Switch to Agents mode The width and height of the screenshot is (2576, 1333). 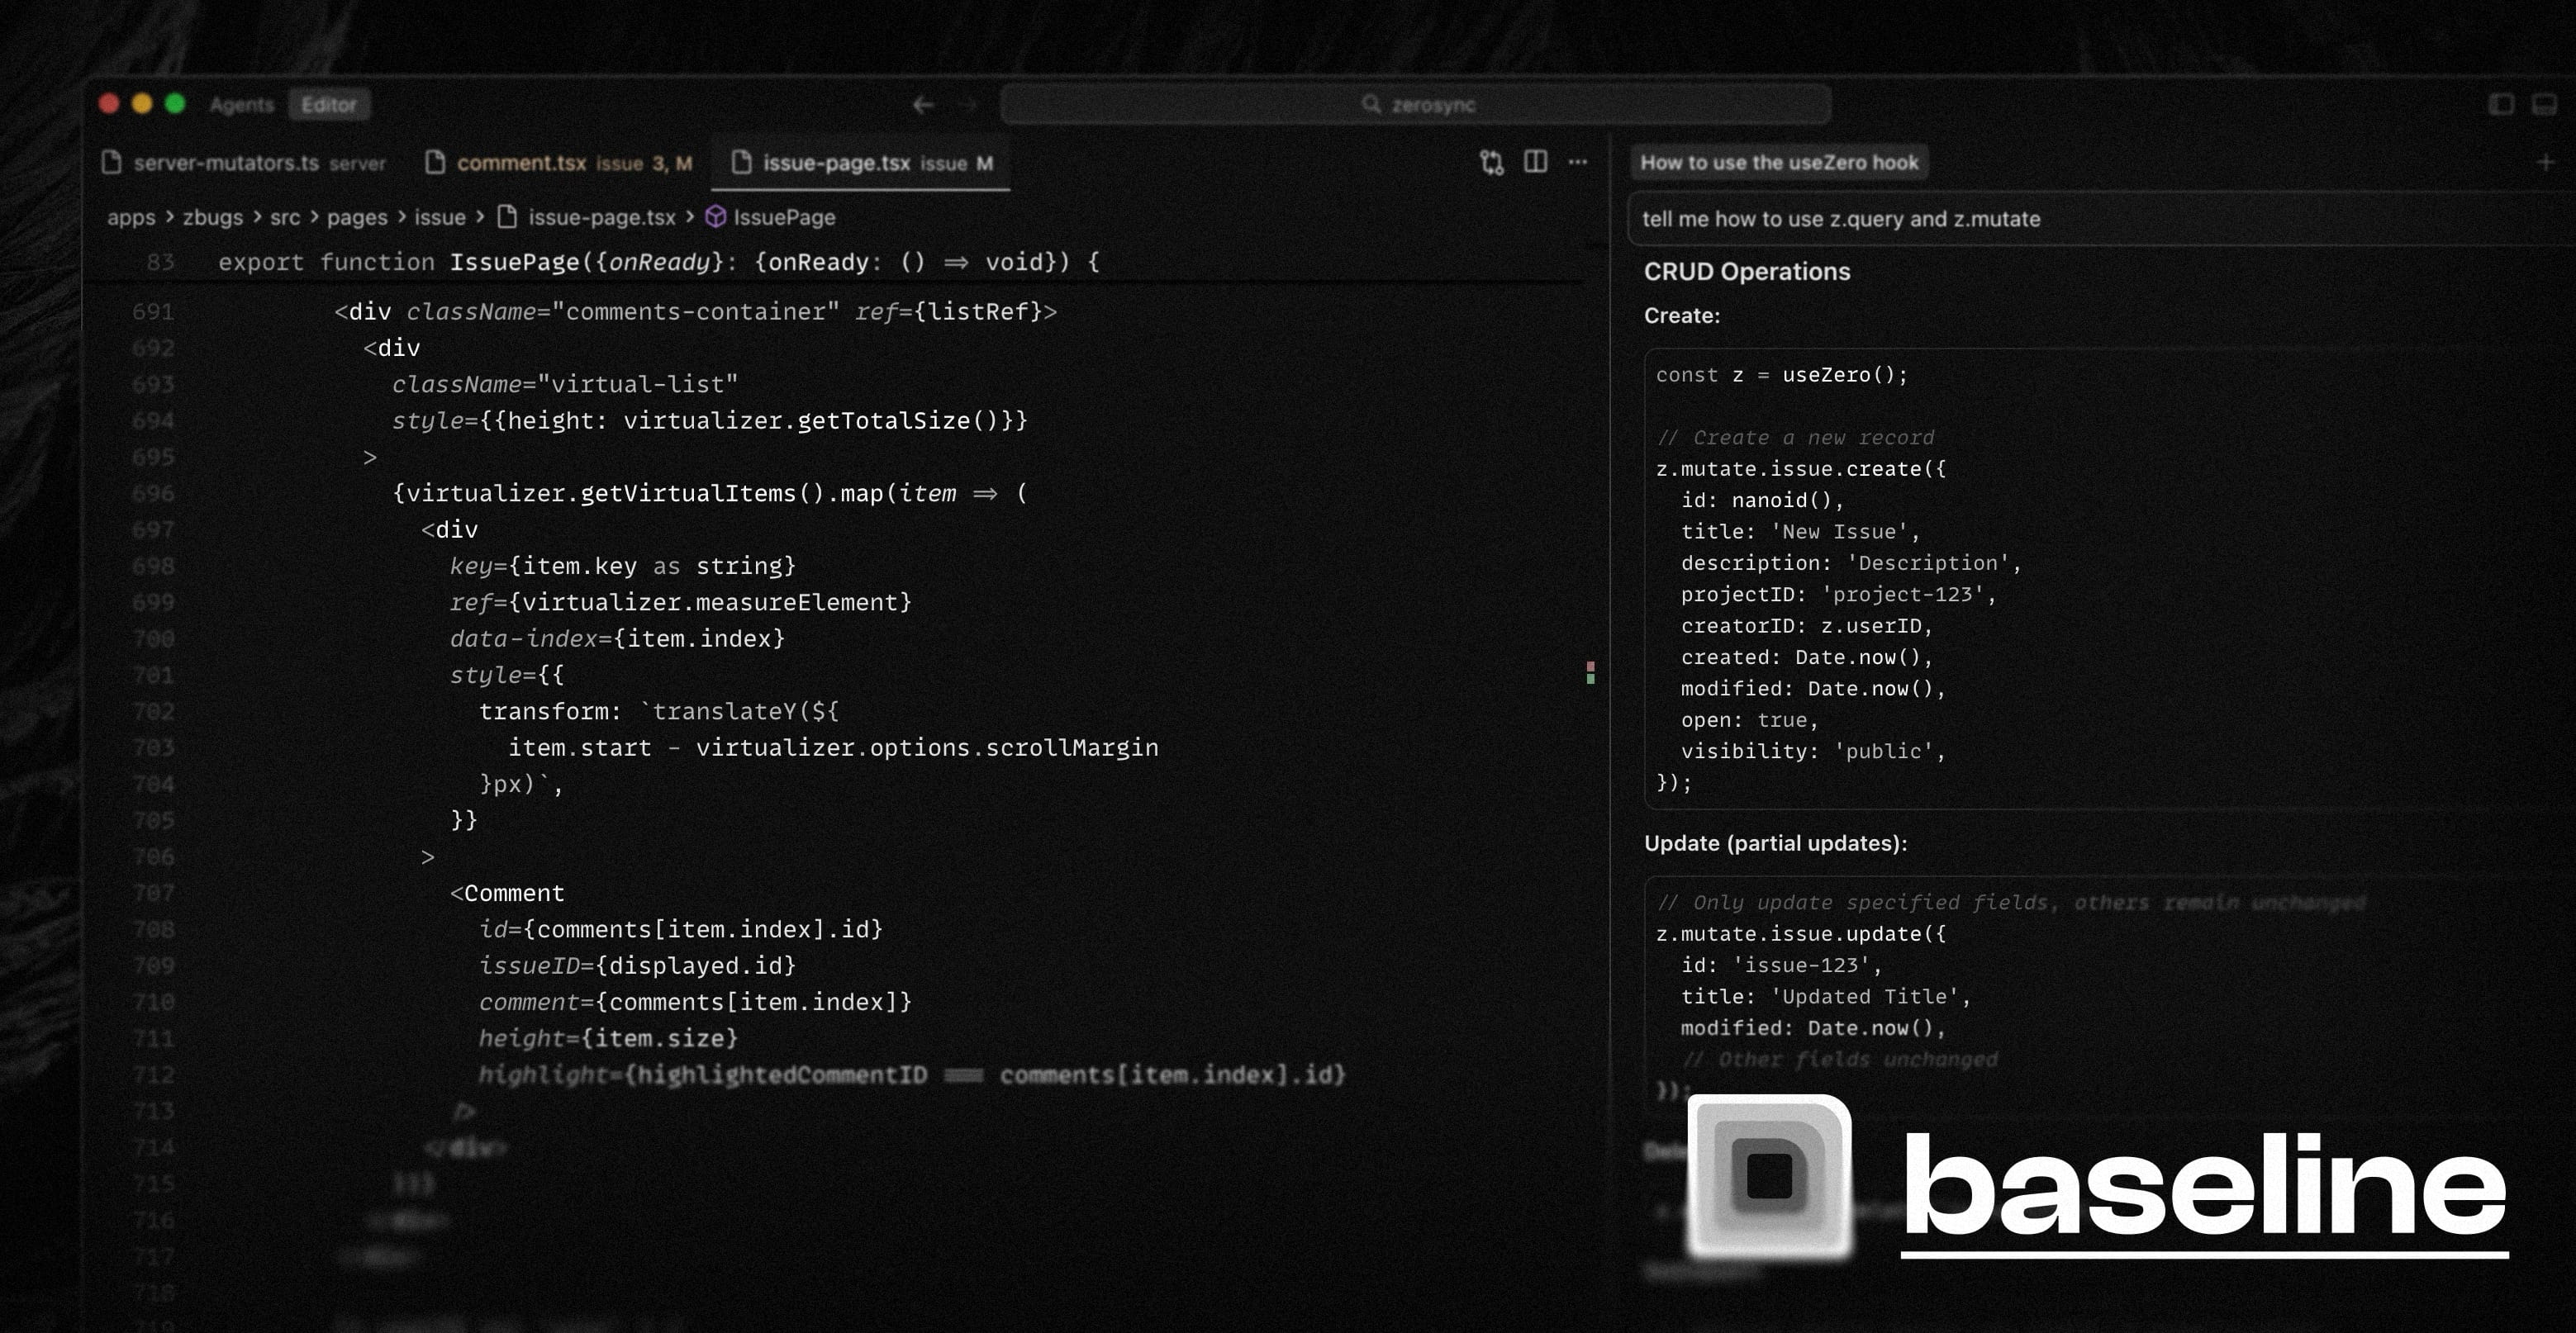242,104
